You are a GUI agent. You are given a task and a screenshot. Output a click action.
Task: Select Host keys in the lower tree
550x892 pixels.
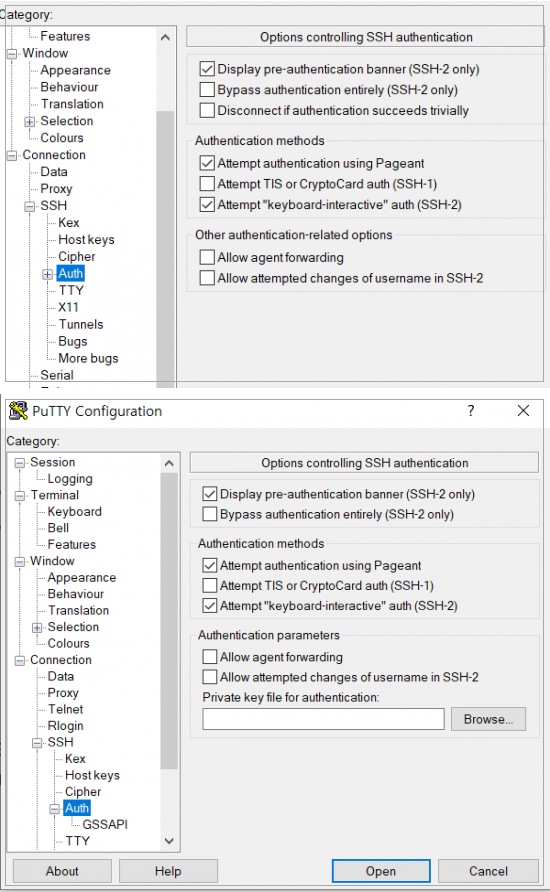click(92, 775)
